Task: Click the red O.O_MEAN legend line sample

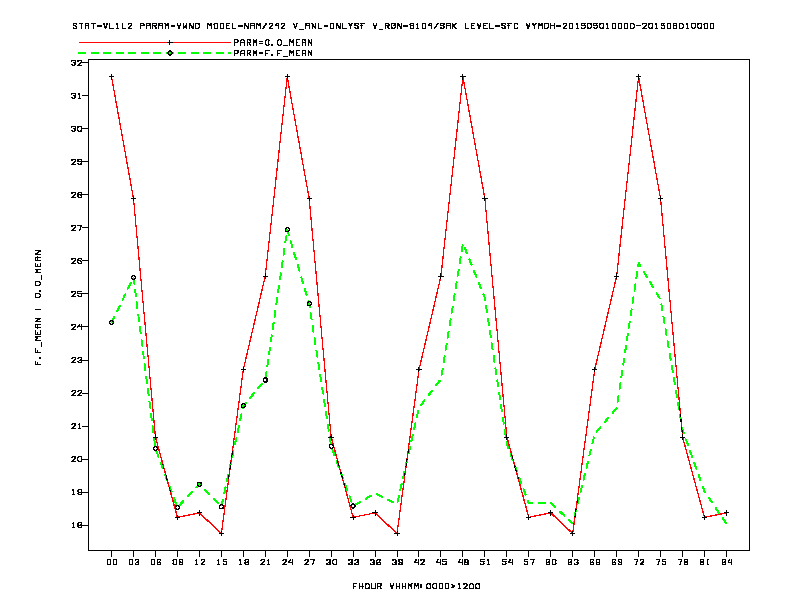Action: [x=155, y=42]
